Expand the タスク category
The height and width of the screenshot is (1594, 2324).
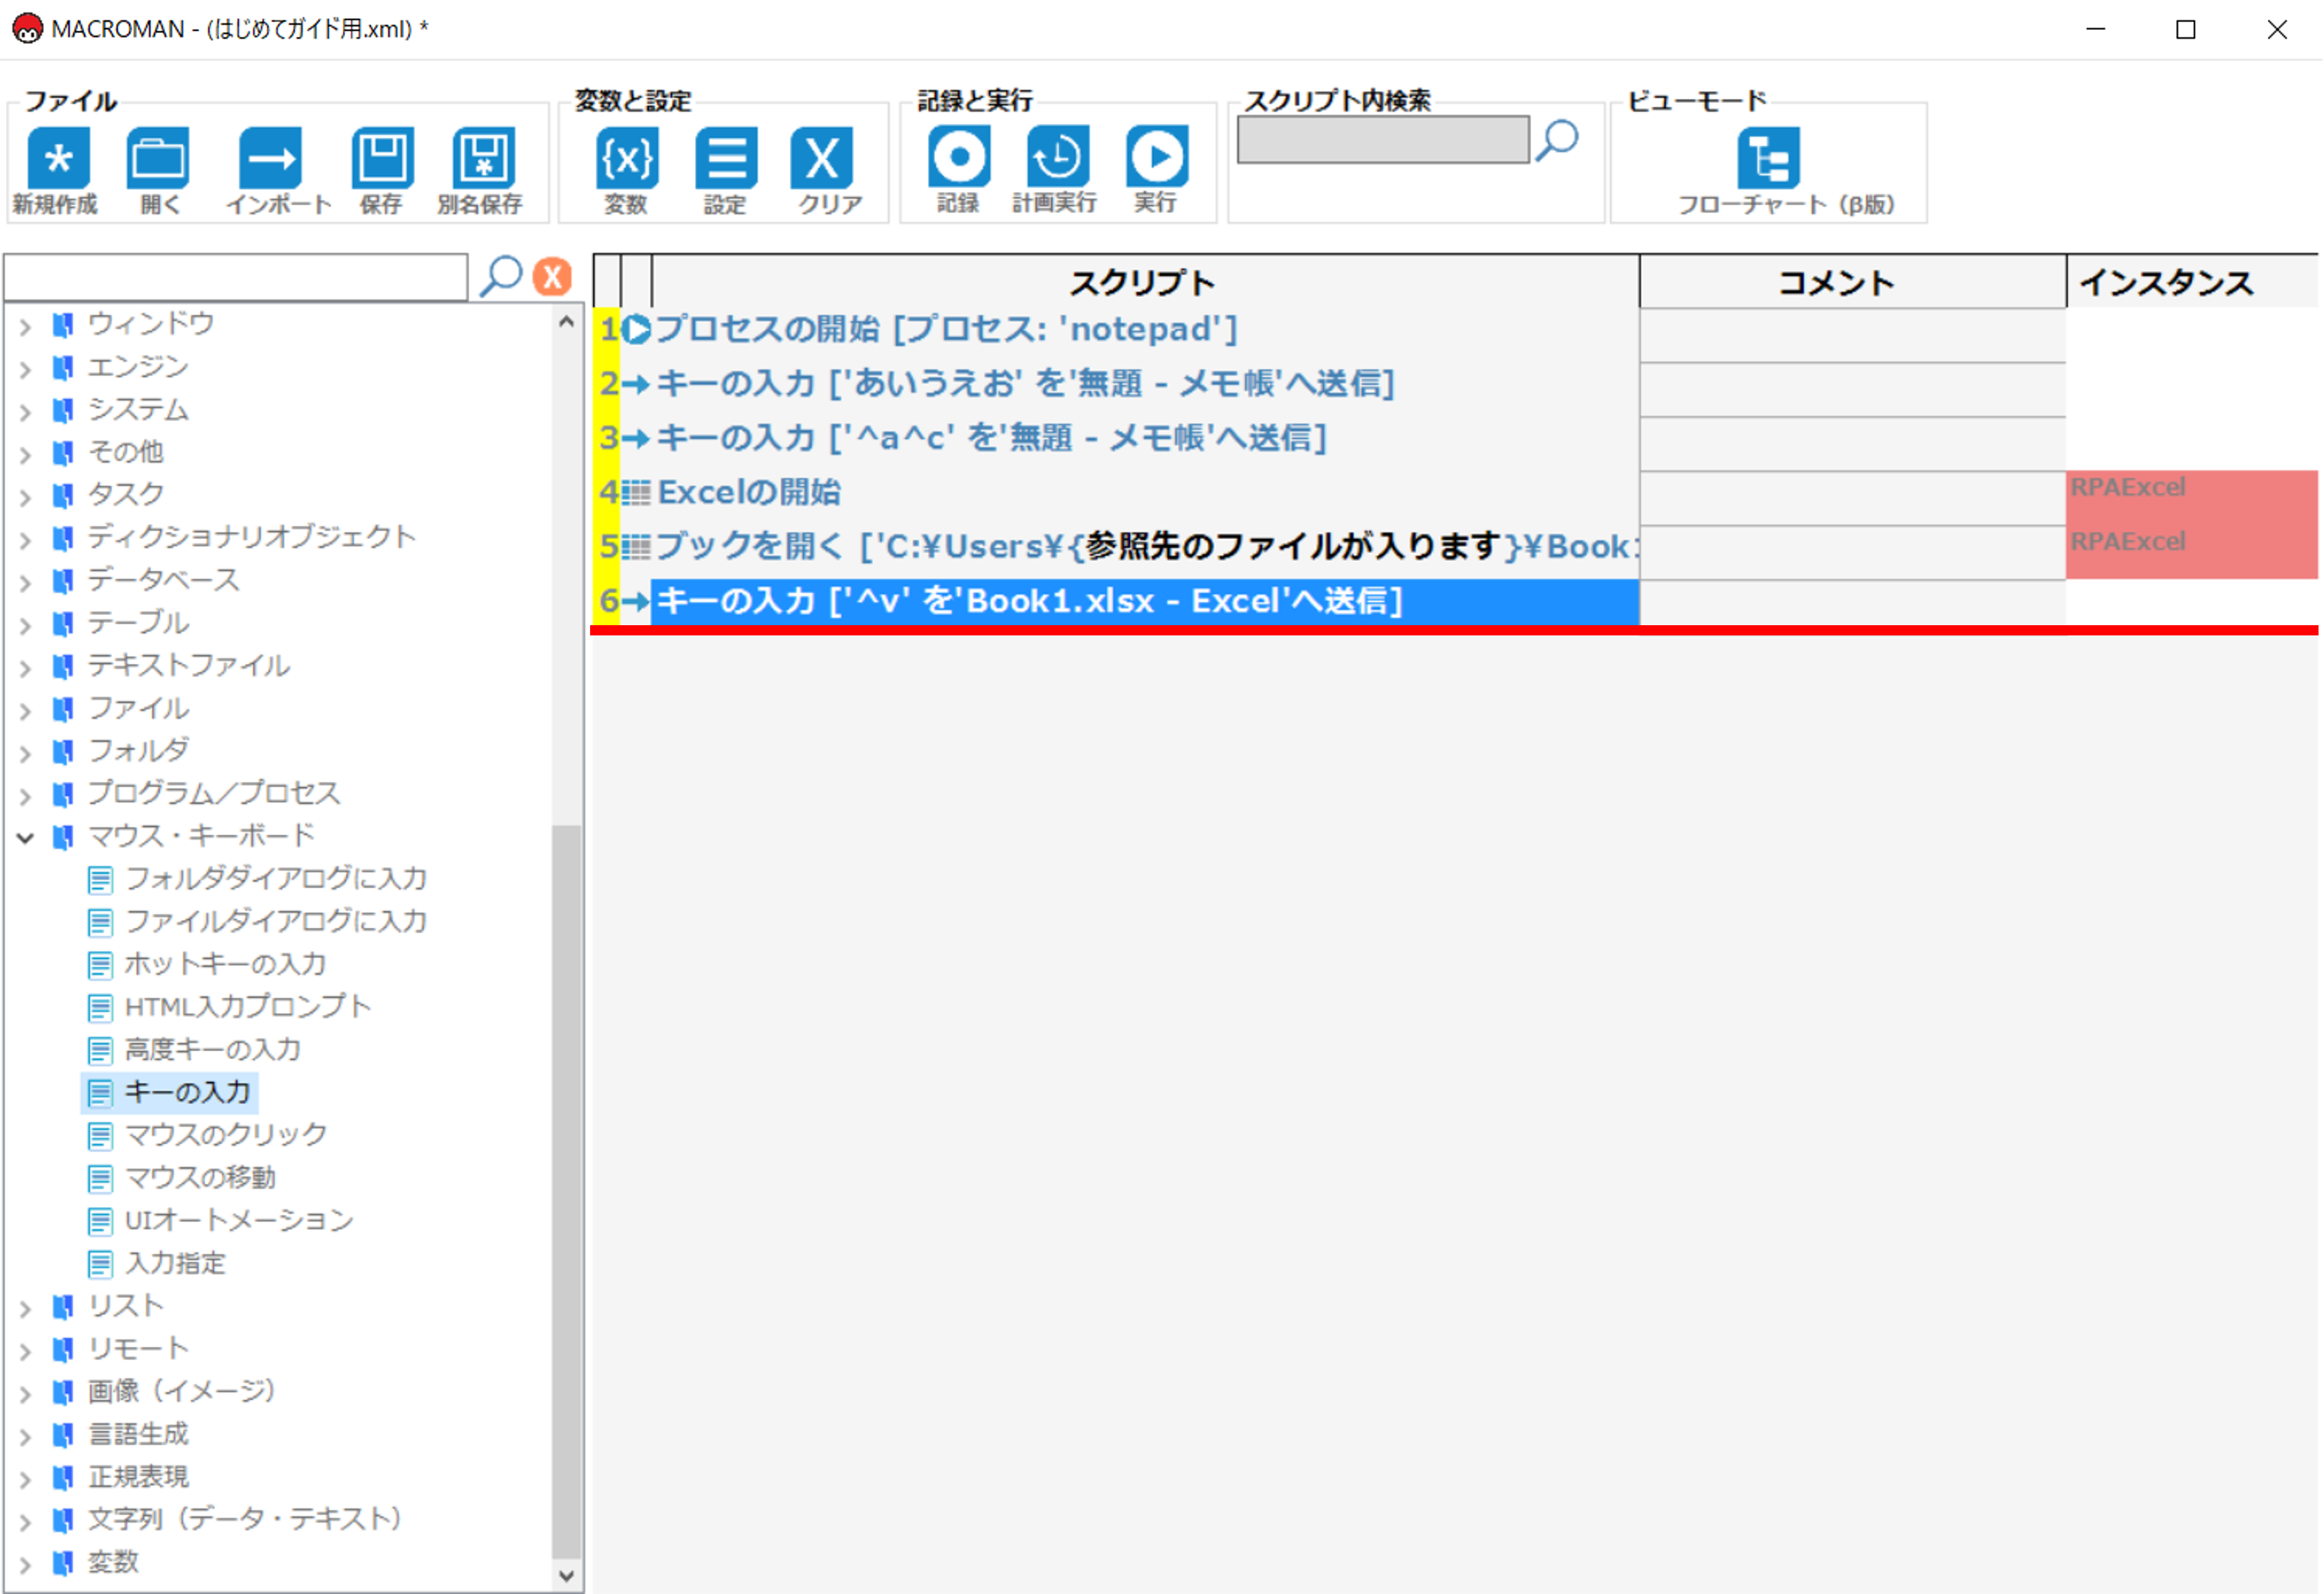[25, 496]
